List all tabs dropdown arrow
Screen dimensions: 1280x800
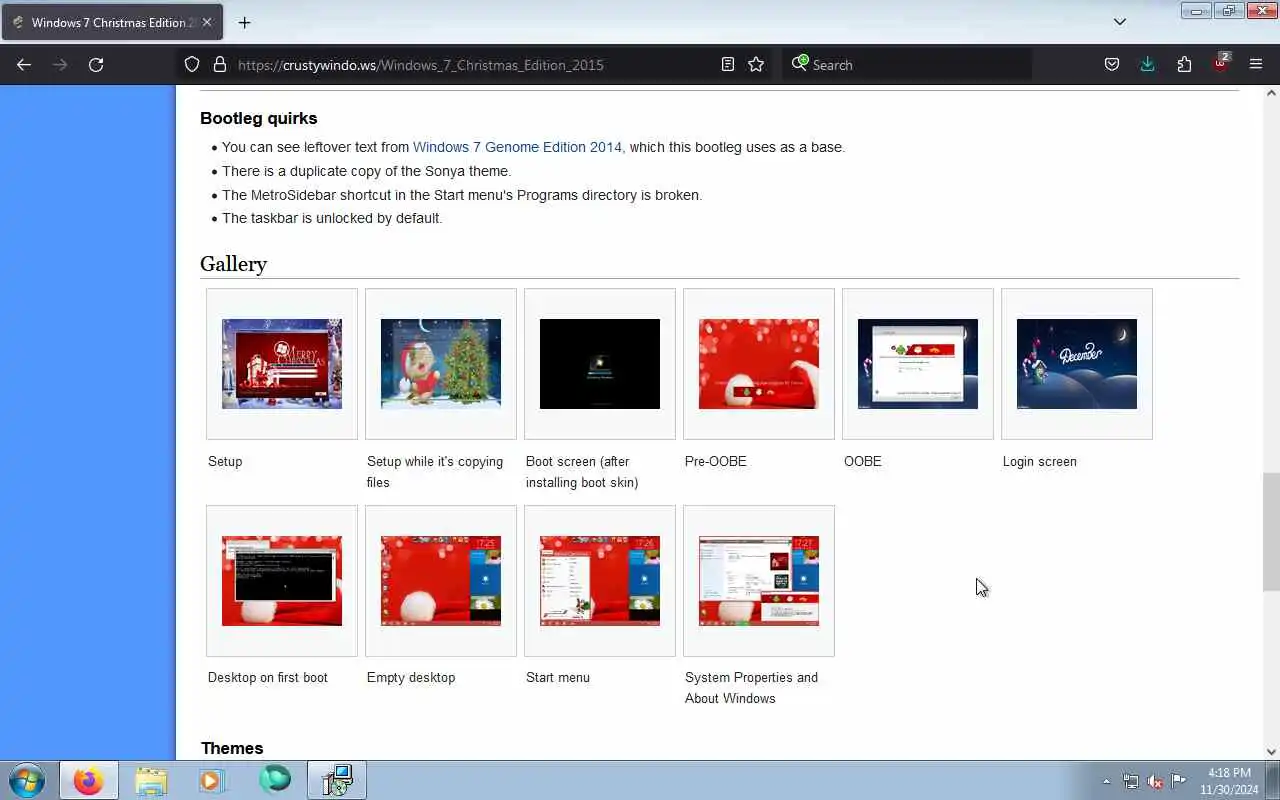[1120, 21]
